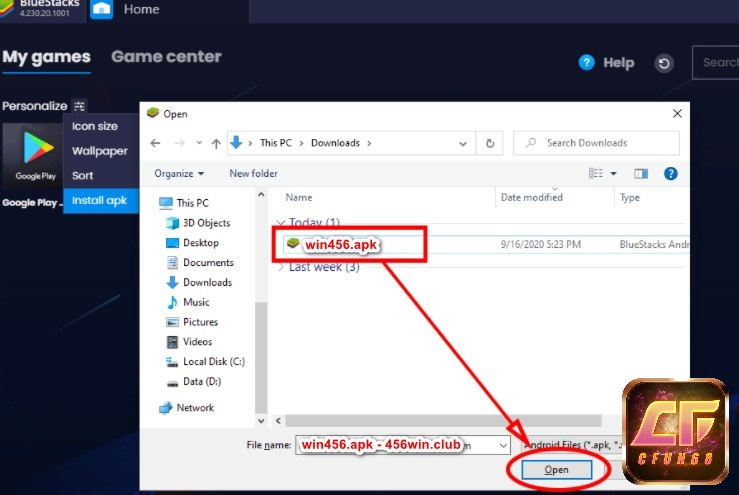Click the BlueStacks Search box
The width and height of the screenshot is (739, 495).
point(715,62)
